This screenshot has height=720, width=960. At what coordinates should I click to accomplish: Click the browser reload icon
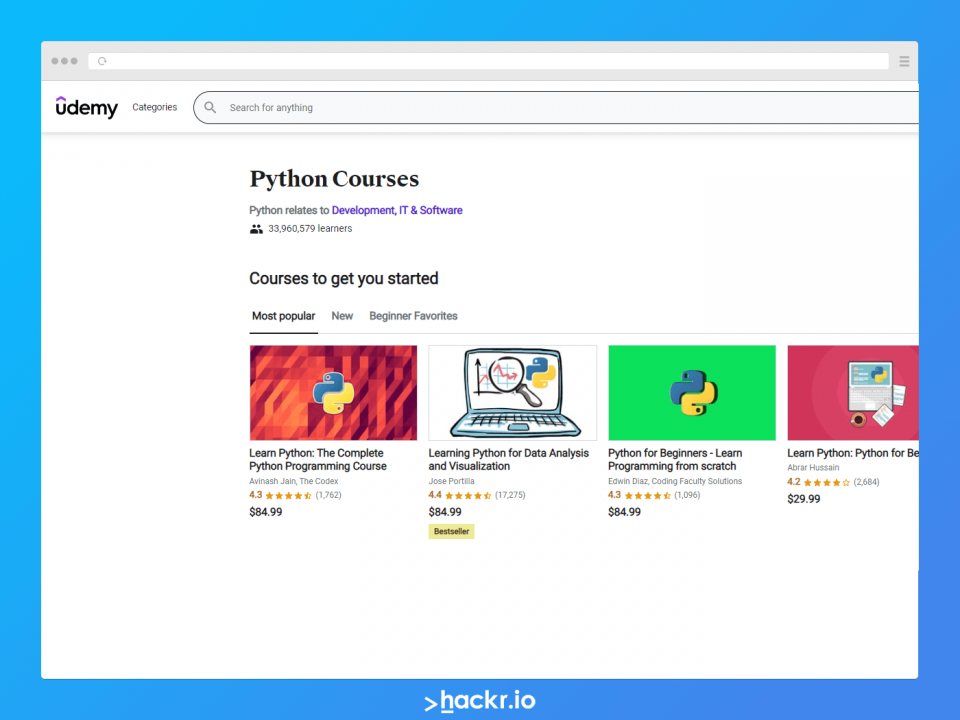(x=102, y=61)
